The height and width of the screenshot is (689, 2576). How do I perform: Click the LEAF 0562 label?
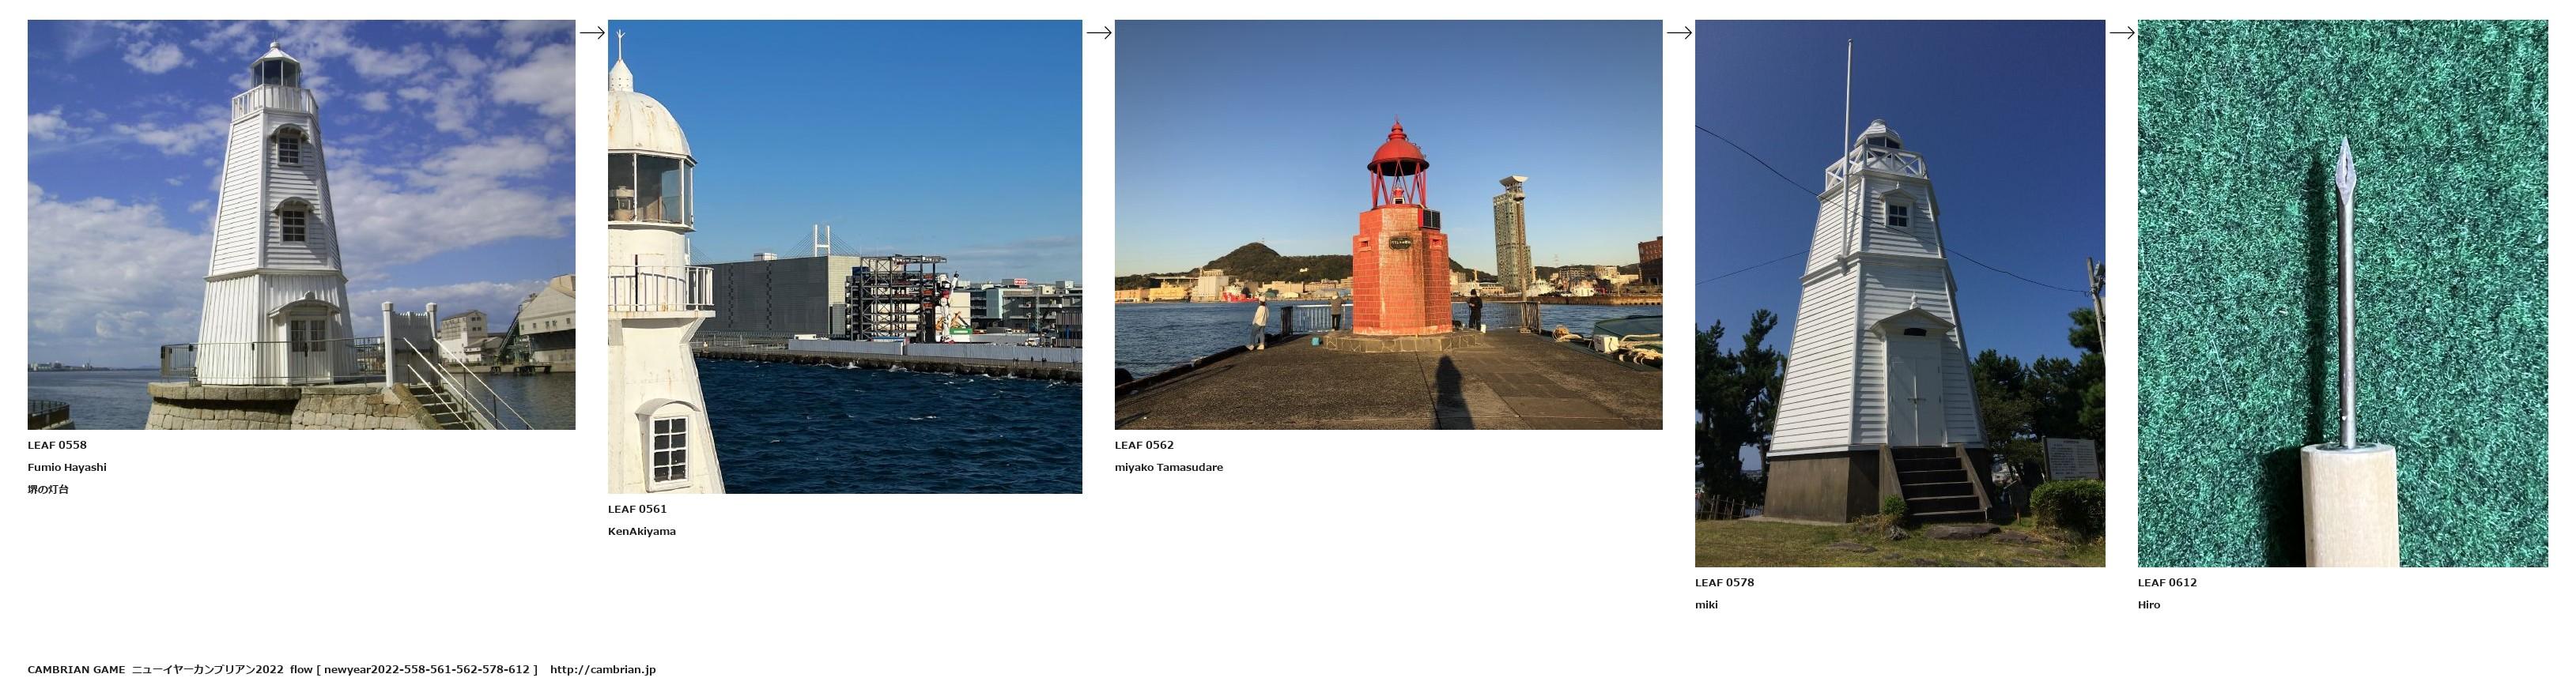pos(1144,445)
